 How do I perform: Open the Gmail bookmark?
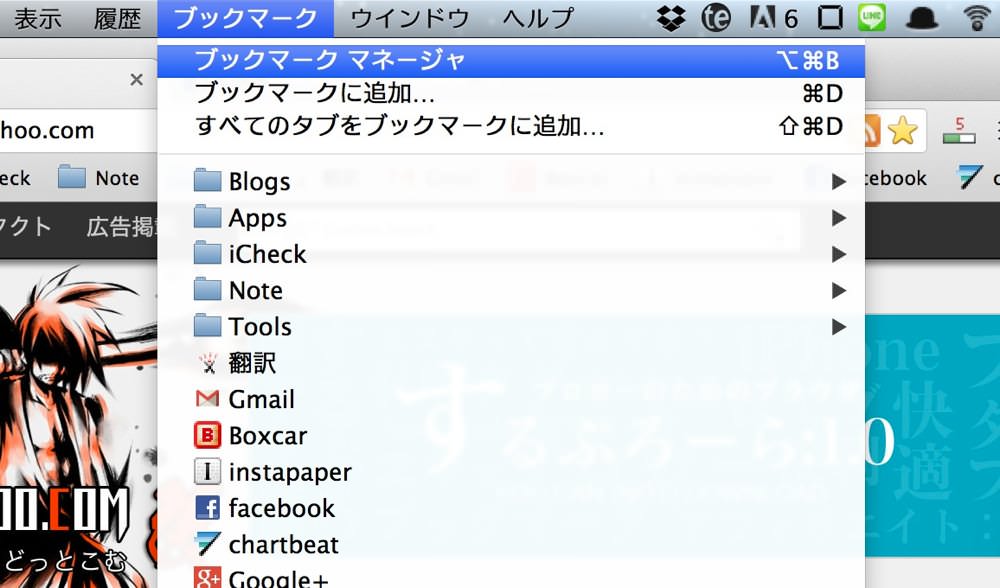511,399
